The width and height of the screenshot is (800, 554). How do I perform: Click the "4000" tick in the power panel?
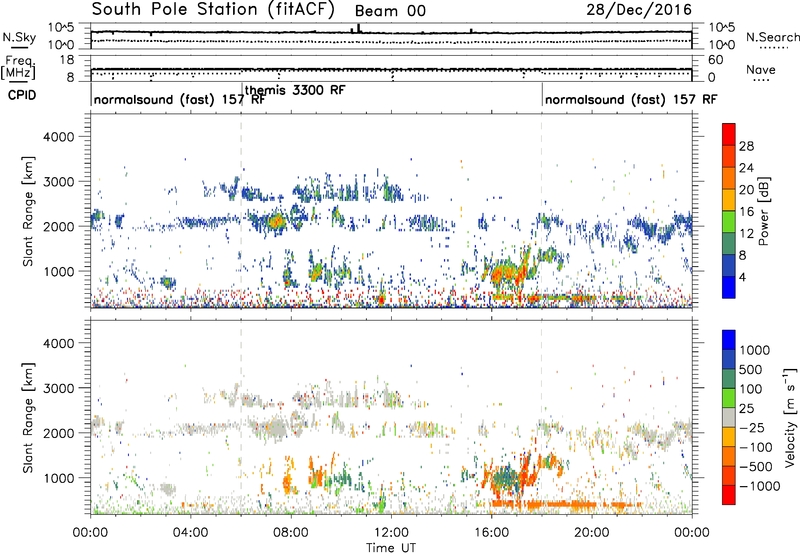pyautogui.click(x=59, y=137)
